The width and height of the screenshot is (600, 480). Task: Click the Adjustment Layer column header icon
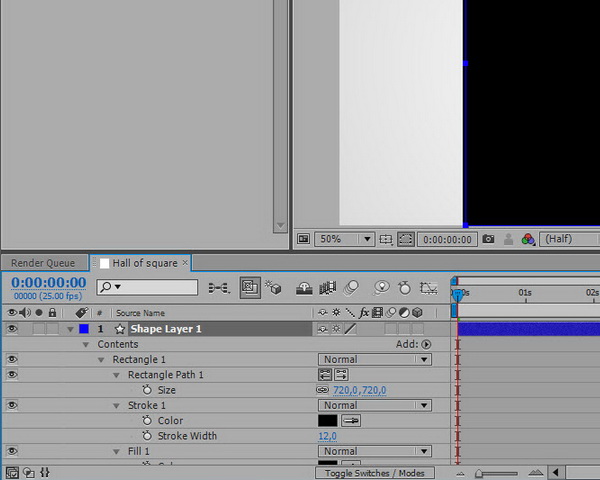point(404,313)
